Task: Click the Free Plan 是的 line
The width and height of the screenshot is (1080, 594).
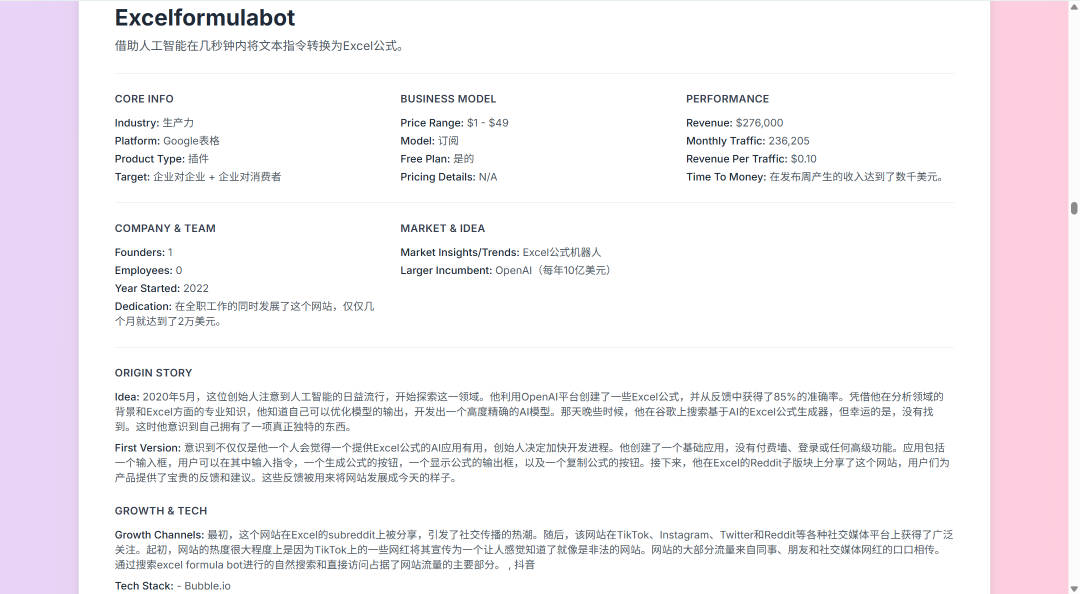Action: 437,158
